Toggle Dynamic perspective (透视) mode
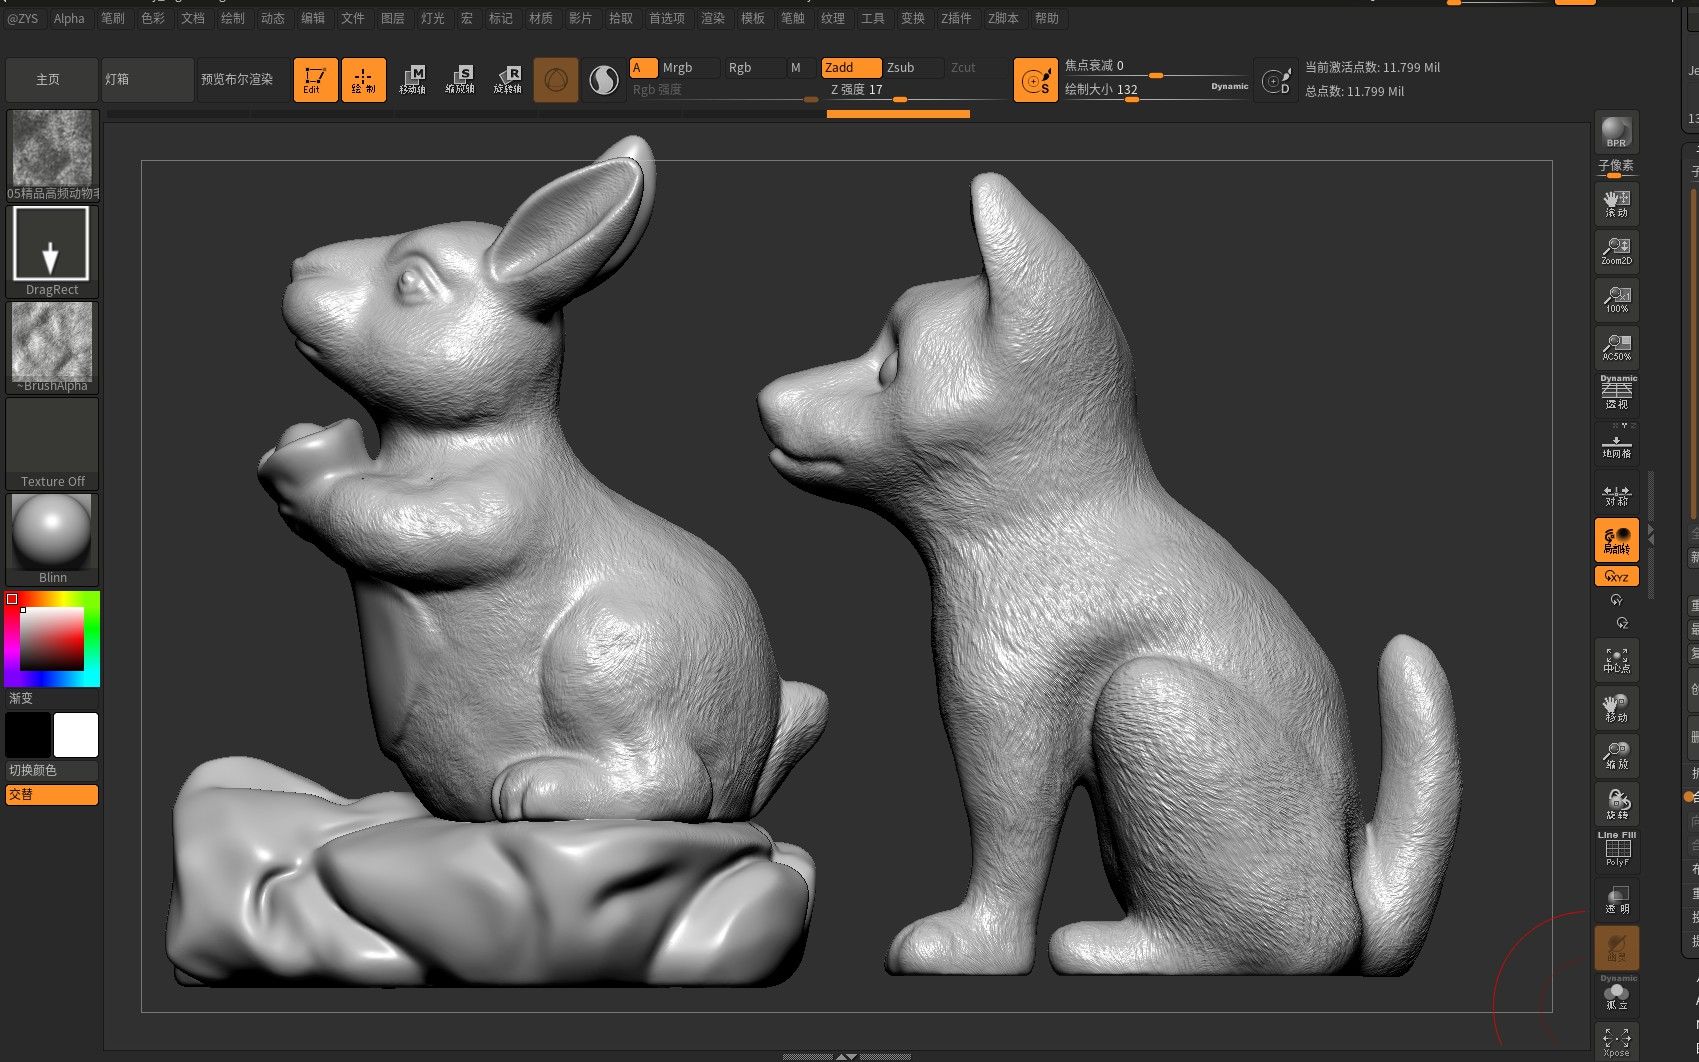Image resolution: width=1699 pixels, height=1062 pixels. point(1617,392)
